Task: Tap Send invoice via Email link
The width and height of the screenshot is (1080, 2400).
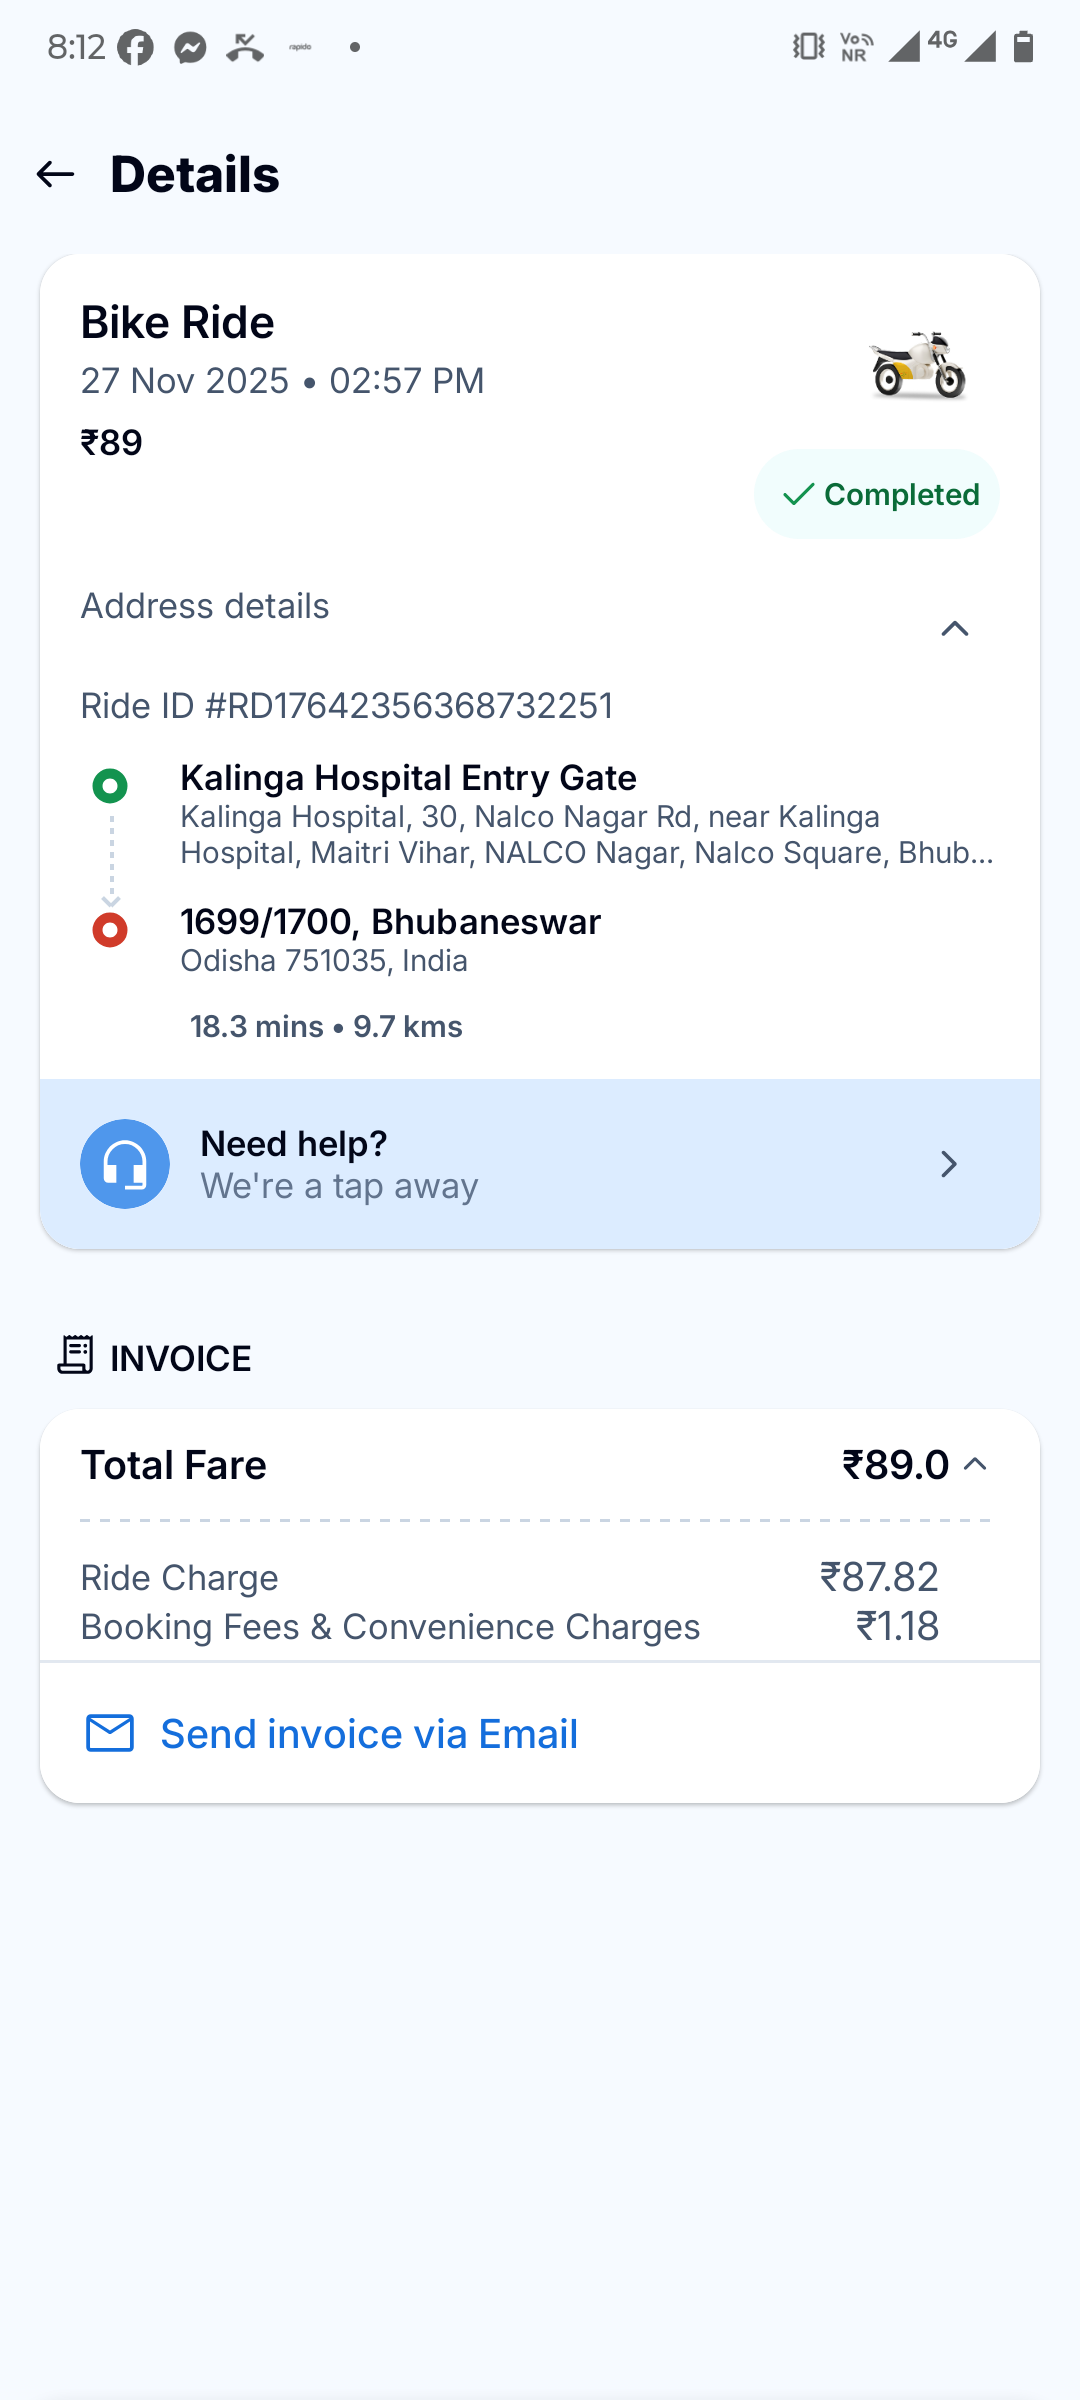Action: [x=369, y=1734]
